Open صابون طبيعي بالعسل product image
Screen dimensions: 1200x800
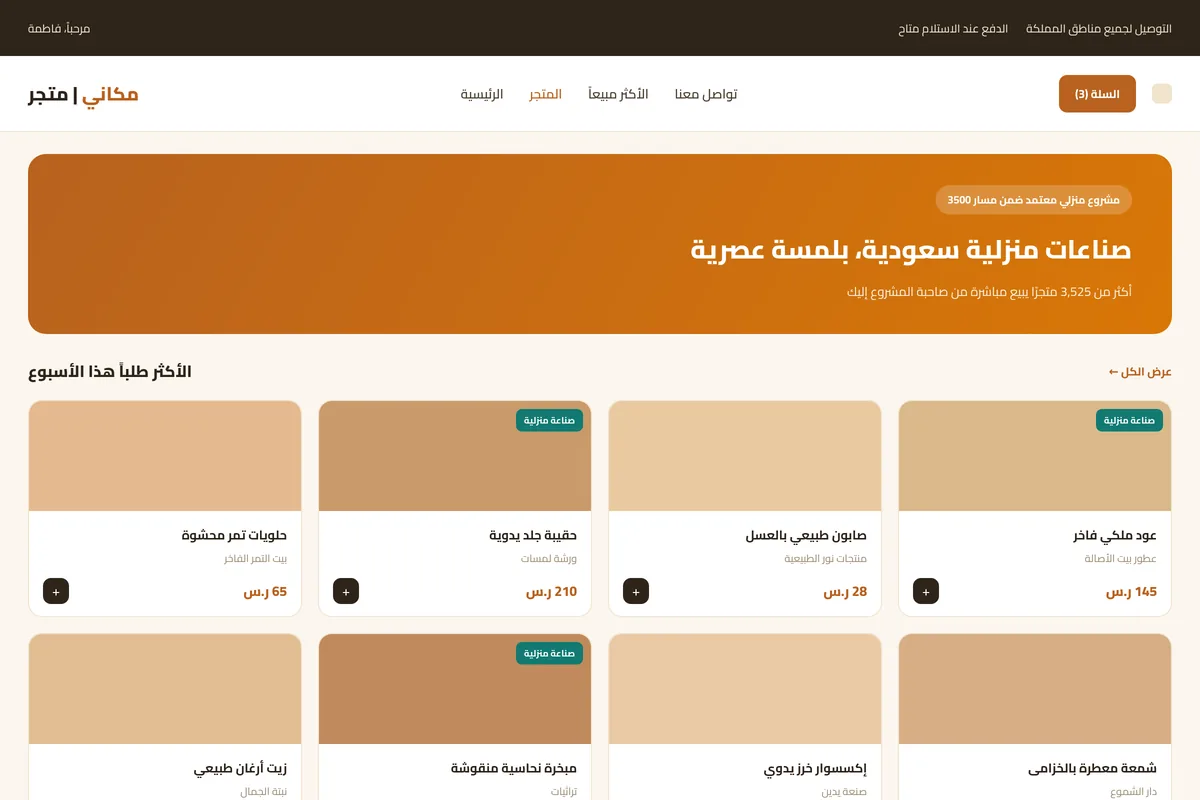[745, 456]
